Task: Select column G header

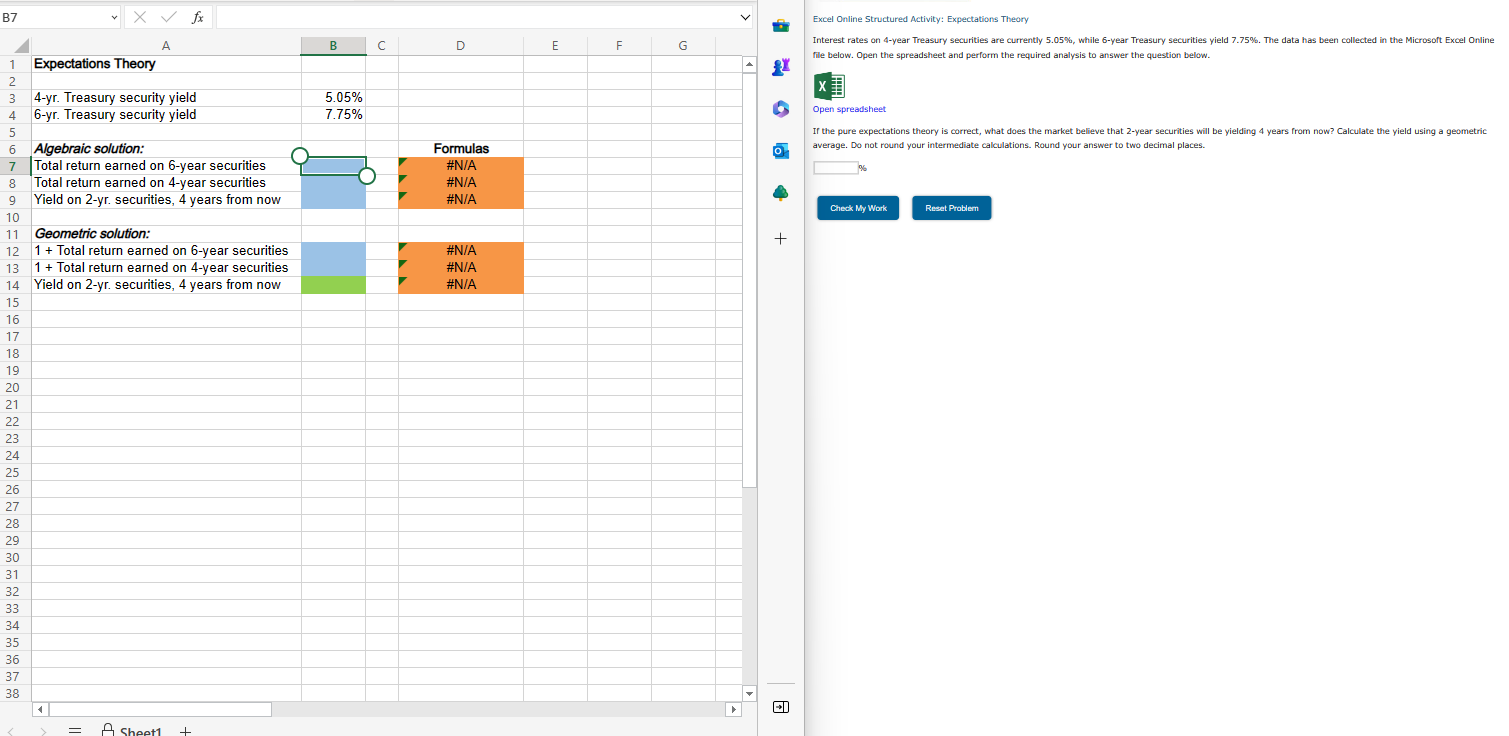Action: (683, 45)
